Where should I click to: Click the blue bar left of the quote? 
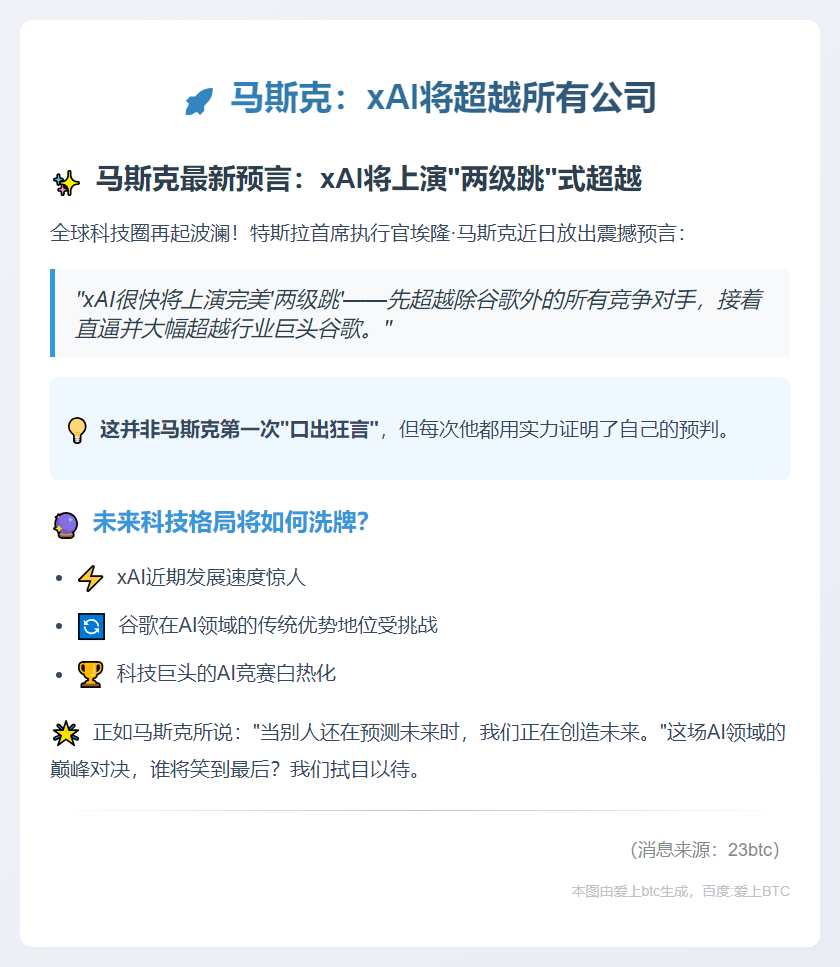pos(52,313)
